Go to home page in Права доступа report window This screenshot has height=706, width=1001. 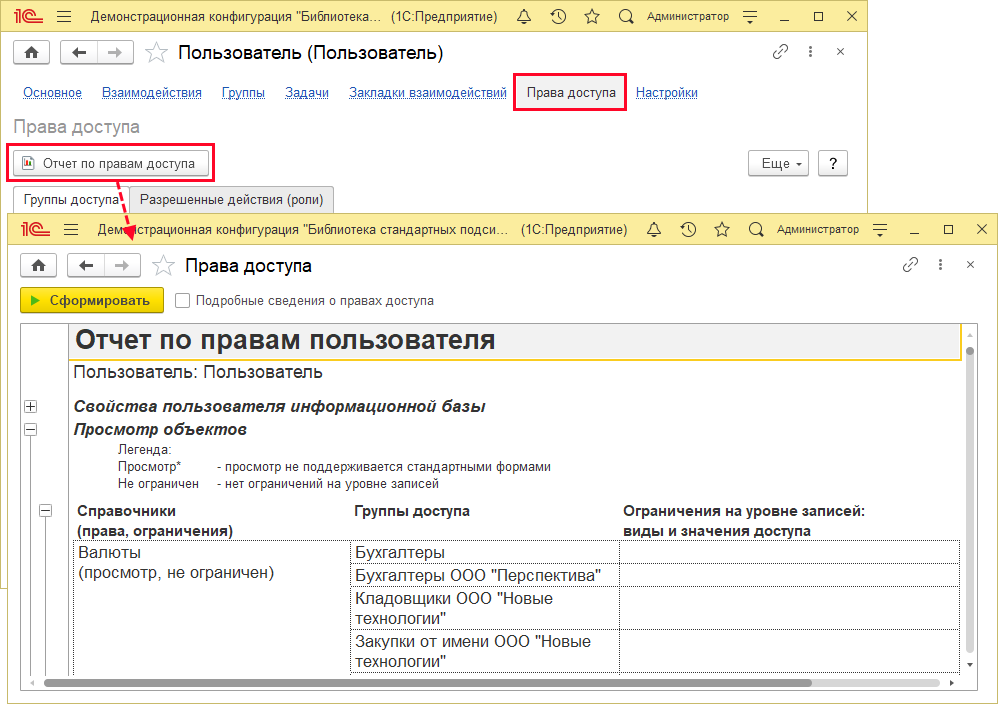point(38,265)
